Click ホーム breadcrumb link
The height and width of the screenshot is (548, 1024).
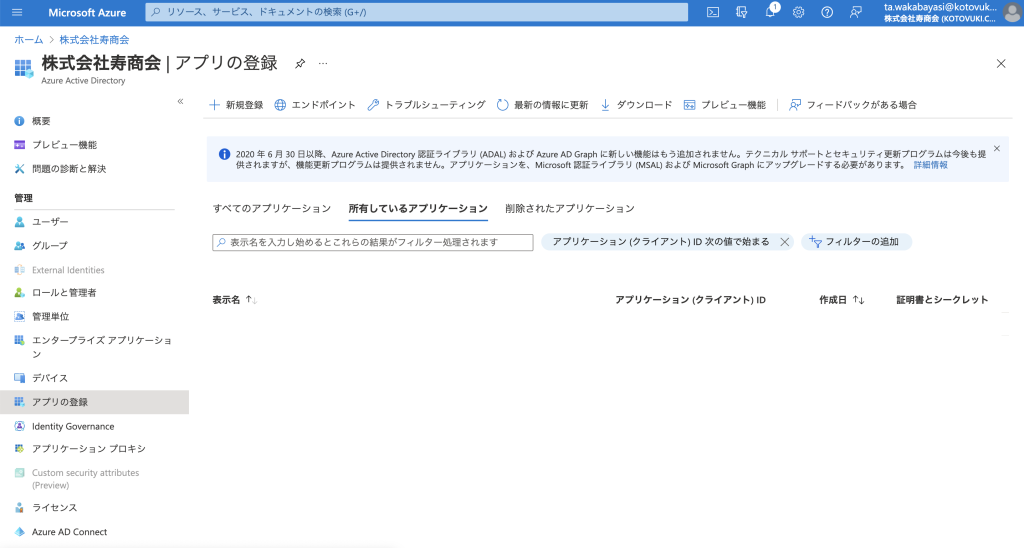coord(29,40)
